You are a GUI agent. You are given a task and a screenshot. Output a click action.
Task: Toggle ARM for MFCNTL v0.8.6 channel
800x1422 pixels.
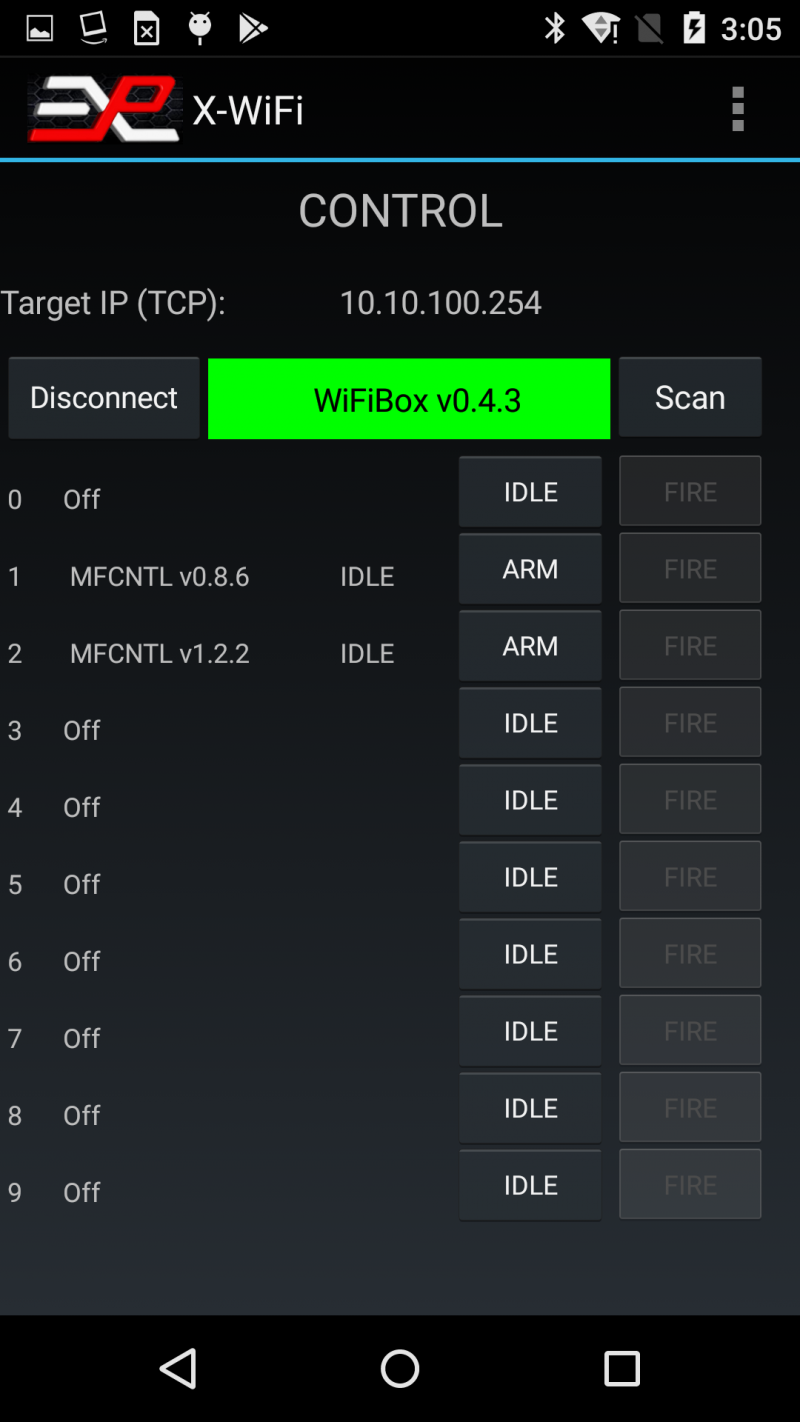[530, 569]
